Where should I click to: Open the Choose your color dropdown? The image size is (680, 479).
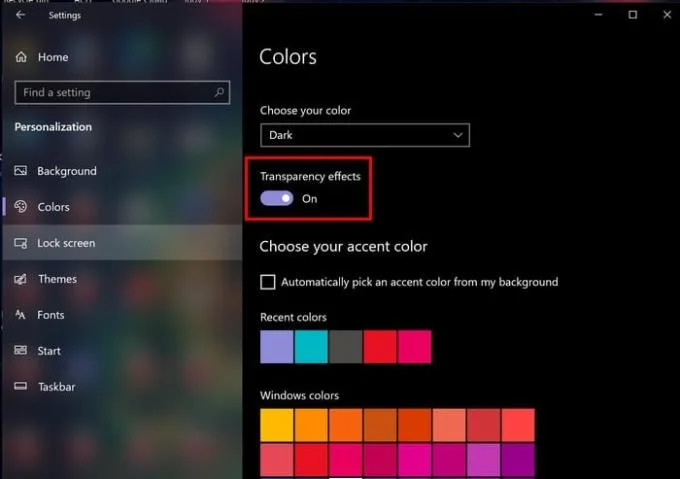tap(365, 135)
